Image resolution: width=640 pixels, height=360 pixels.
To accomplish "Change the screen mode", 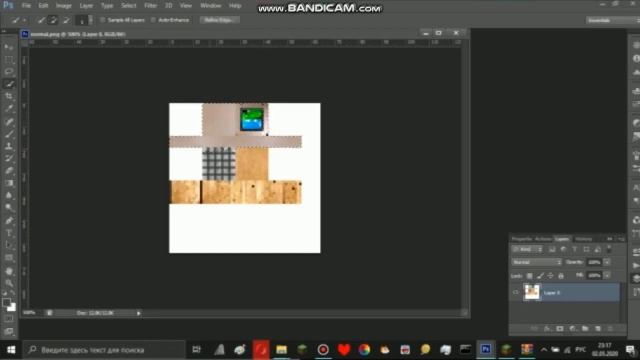I will coord(9,331).
